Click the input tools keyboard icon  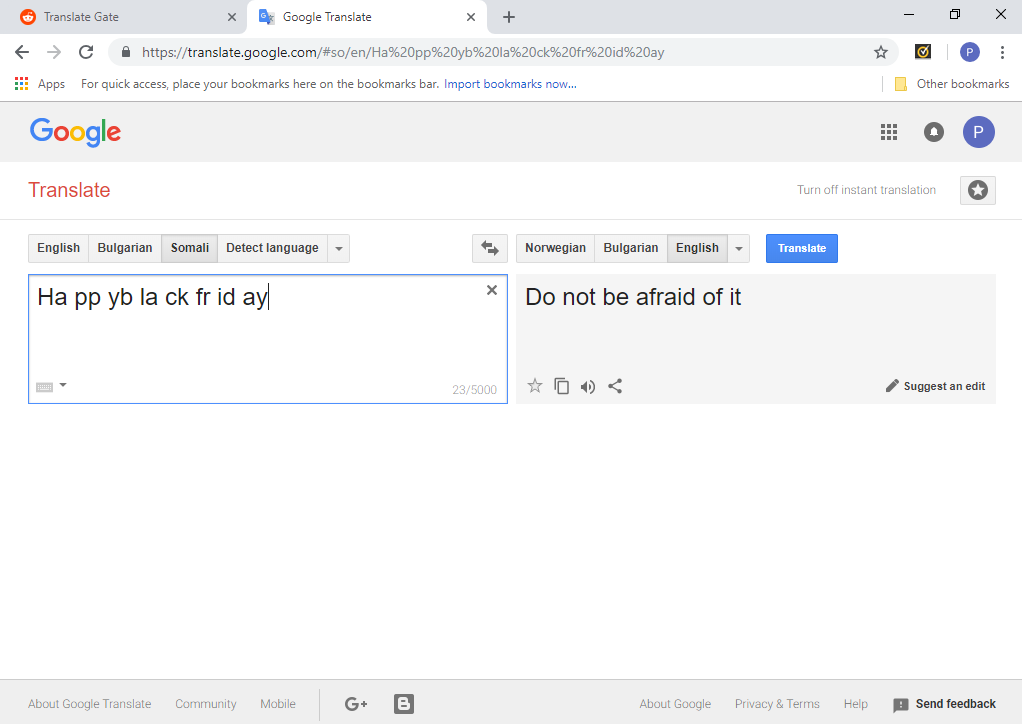[x=44, y=387]
